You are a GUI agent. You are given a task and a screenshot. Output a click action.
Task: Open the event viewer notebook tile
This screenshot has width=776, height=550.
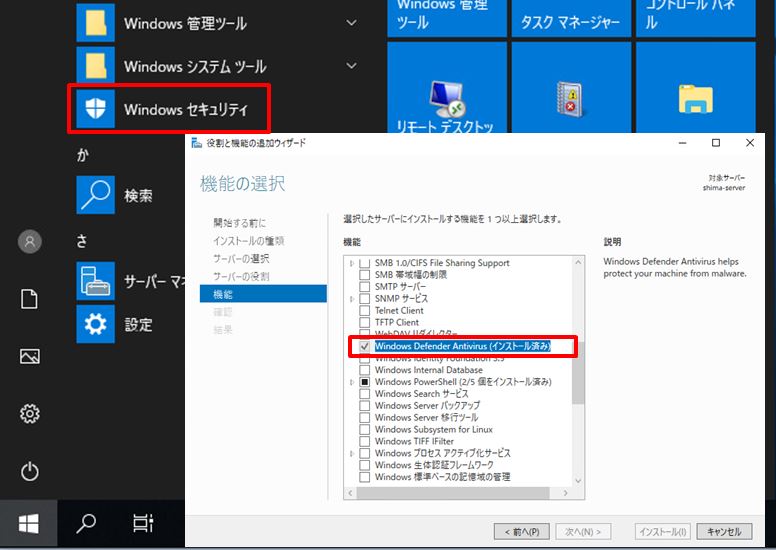point(571,88)
